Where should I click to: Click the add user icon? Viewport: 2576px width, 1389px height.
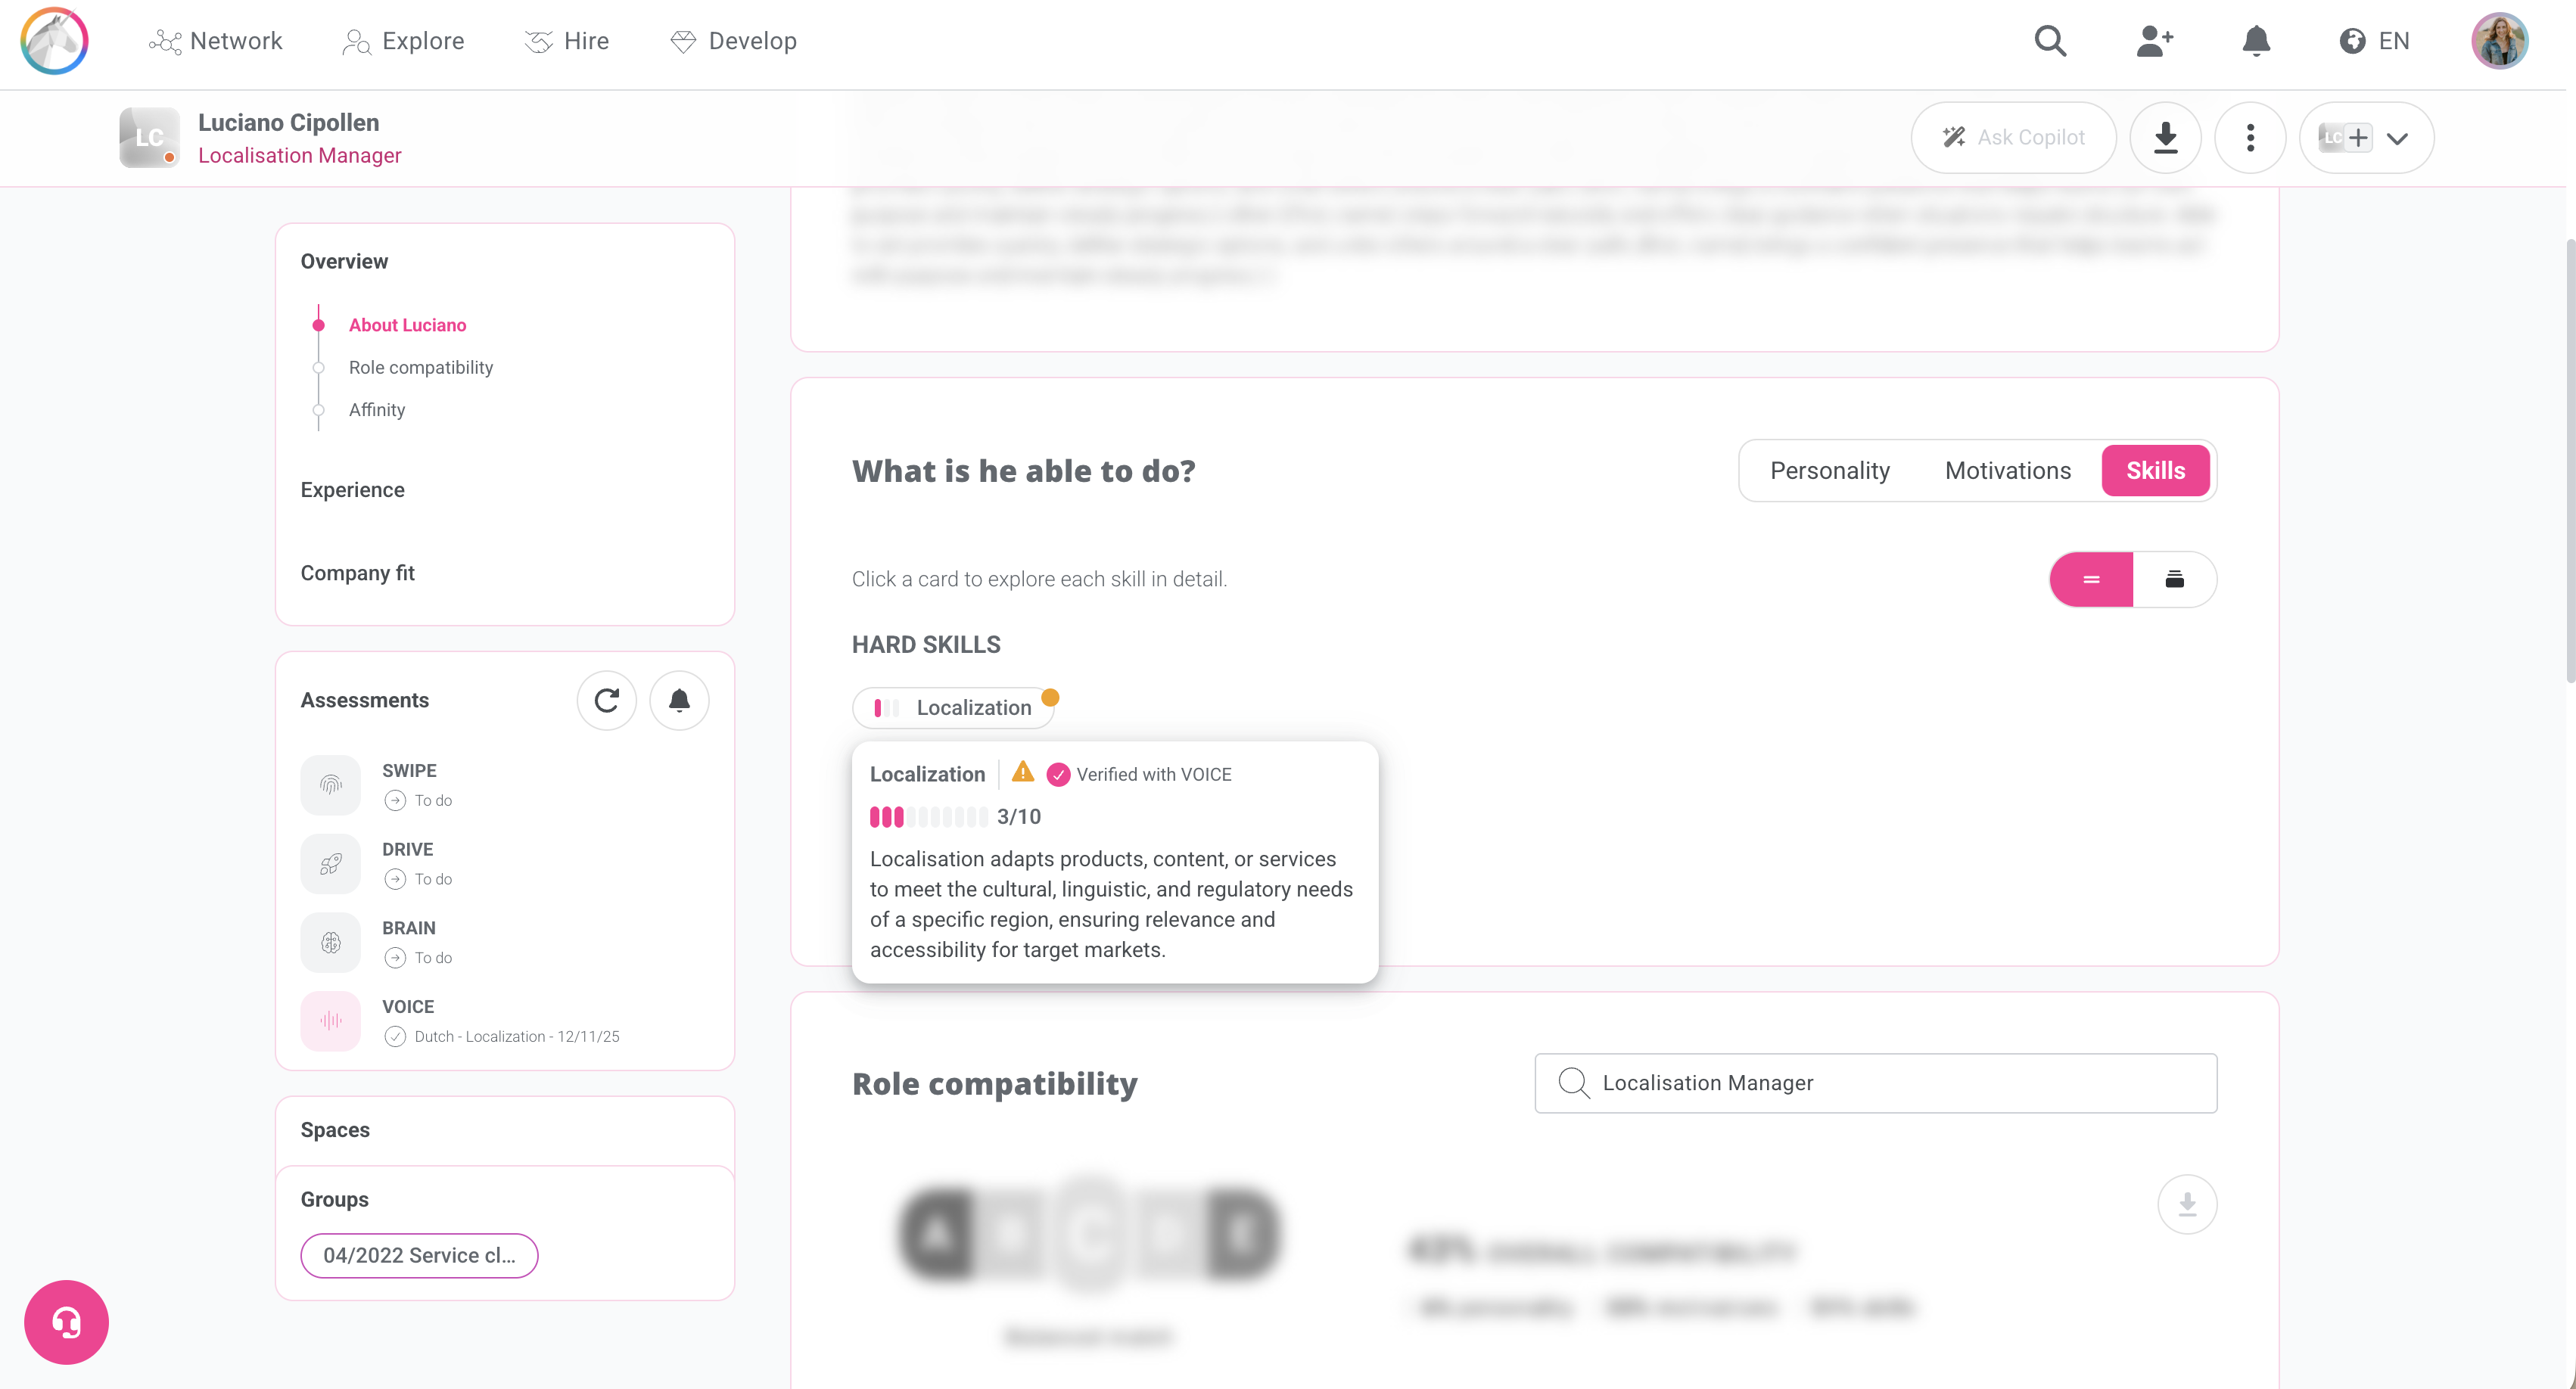pos(2154,41)
